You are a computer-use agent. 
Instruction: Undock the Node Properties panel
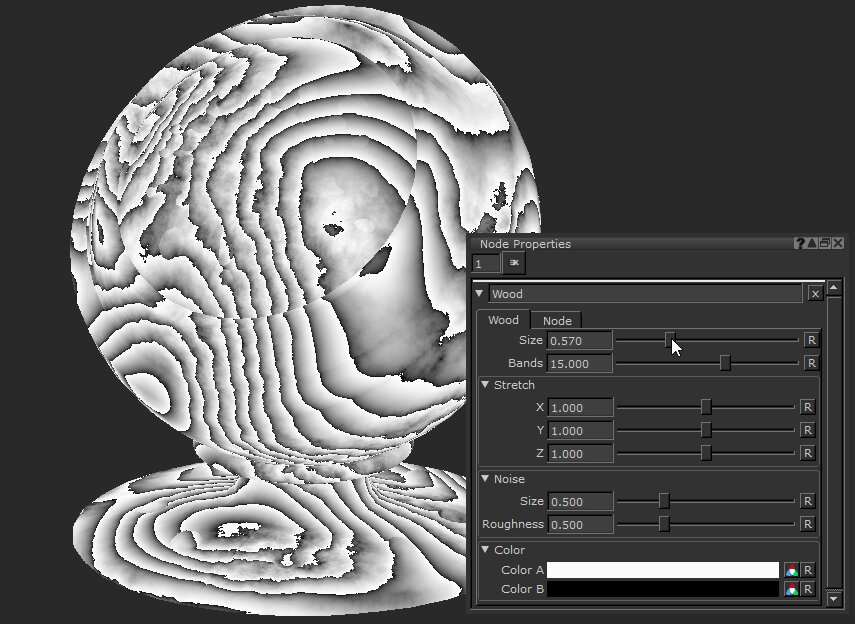pos(824,243)
